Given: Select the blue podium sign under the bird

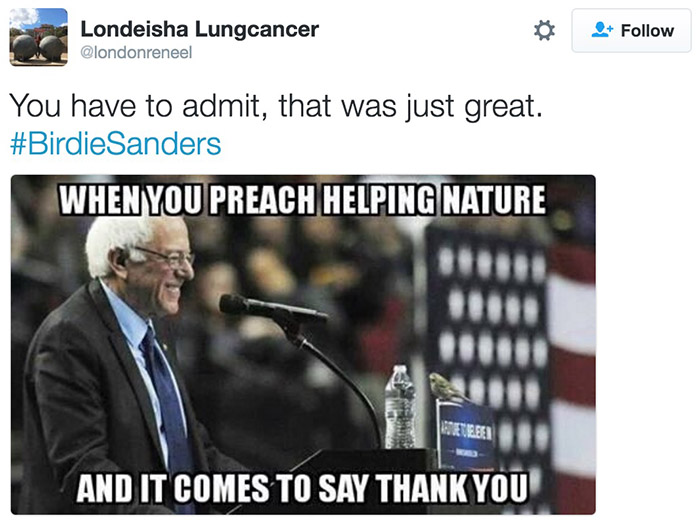Looking at the screenshot, I should (465, 435).
